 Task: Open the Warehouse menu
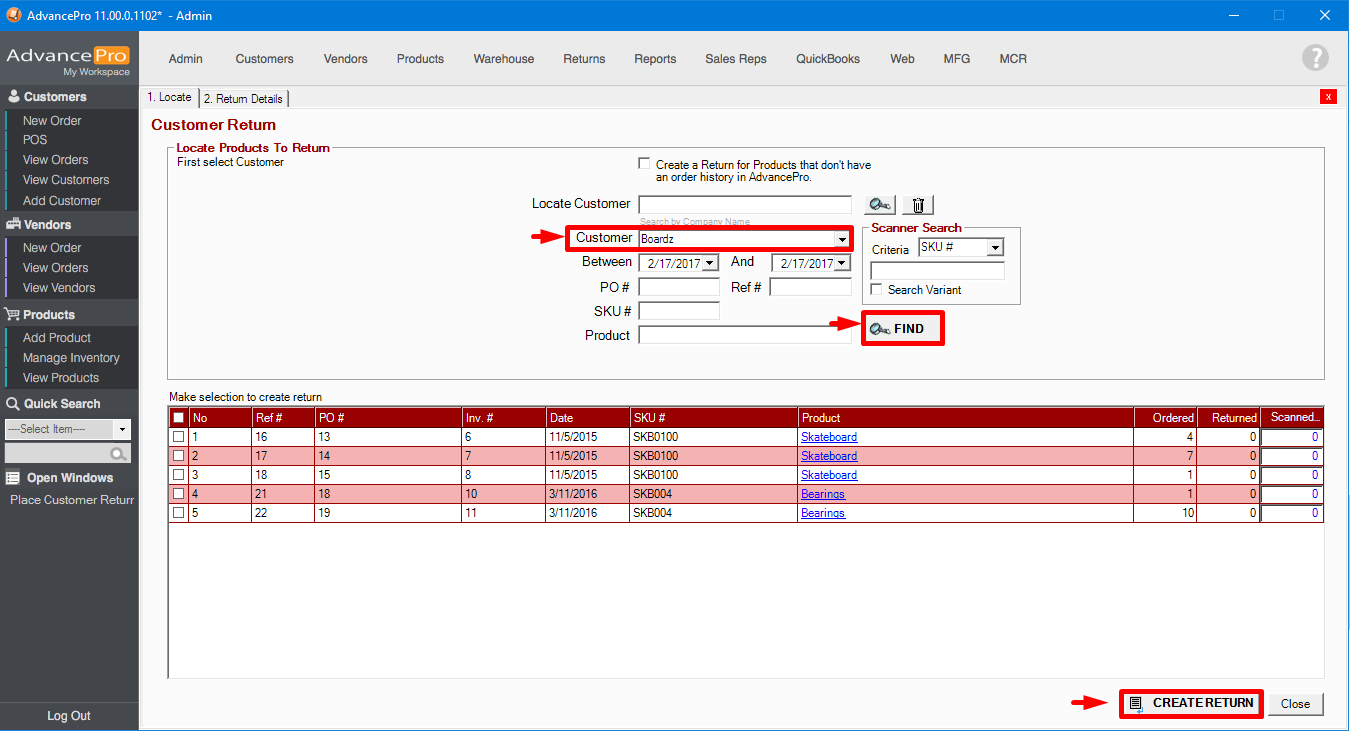(x=503, y=59)
